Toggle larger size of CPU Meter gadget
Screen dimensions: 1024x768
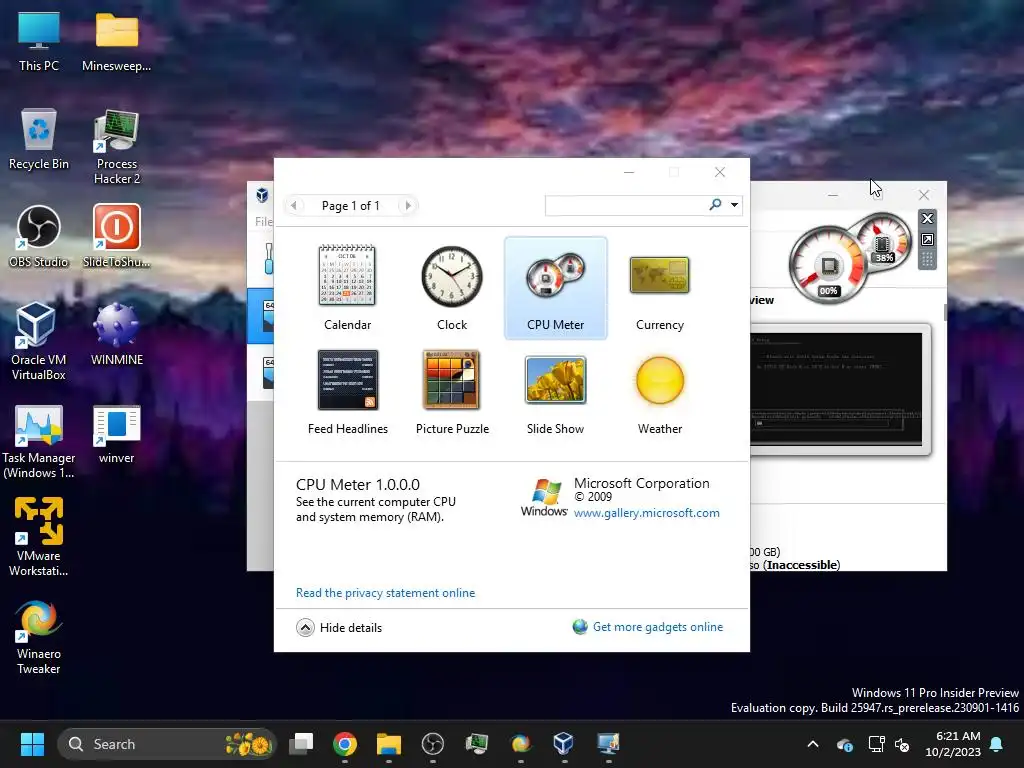coord(927,240)
